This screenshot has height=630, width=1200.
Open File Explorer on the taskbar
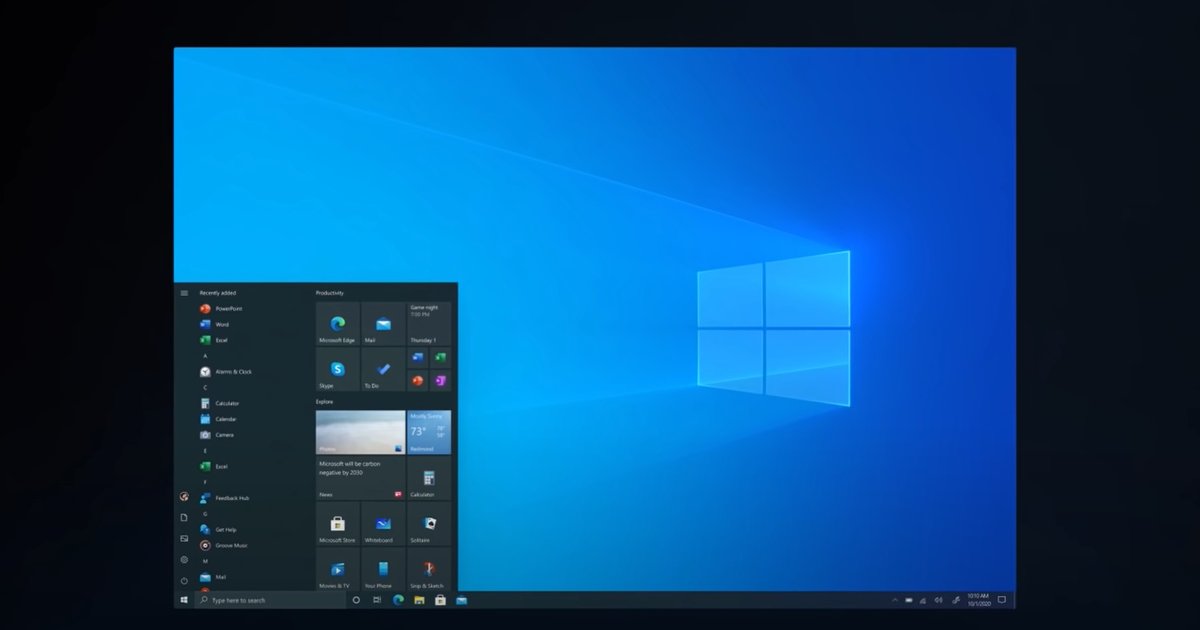point(419,601)
